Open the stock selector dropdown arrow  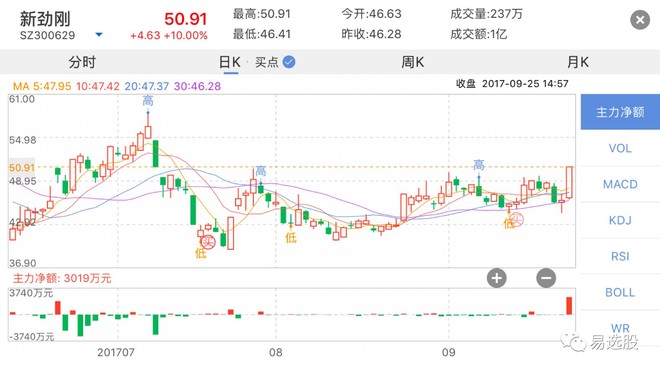pos(99,35)
